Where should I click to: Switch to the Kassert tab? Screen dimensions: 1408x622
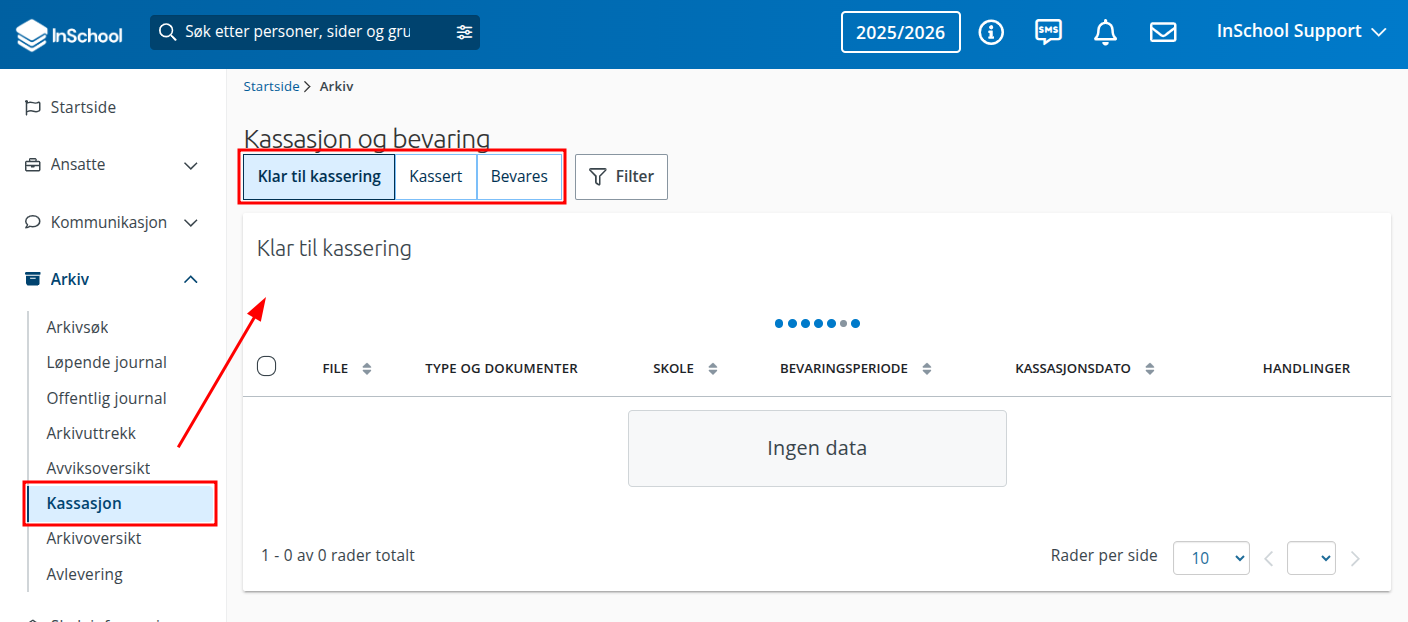[x=436, y=177]
